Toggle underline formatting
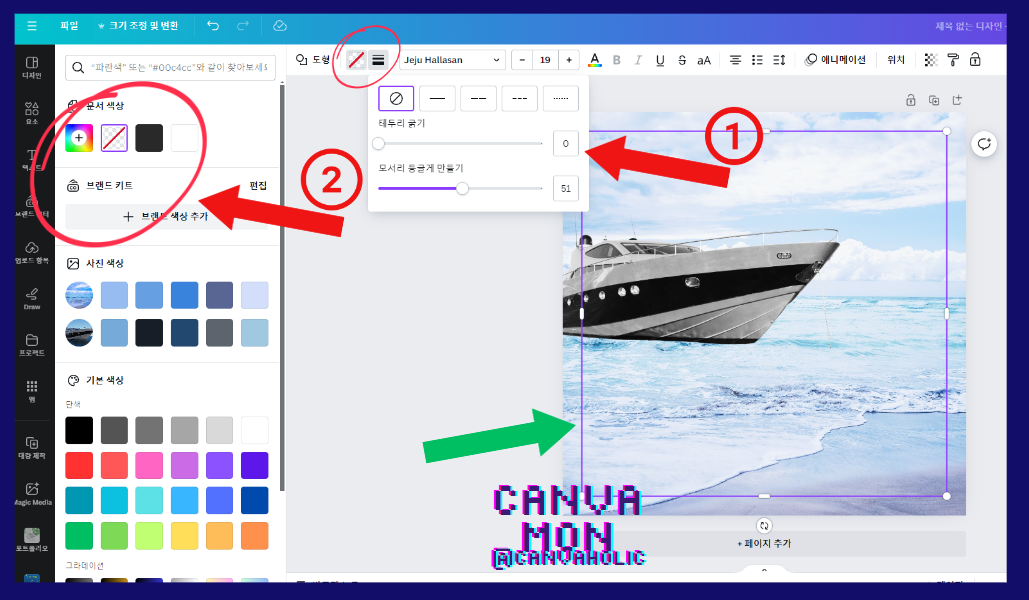The width and height of the screenshot is (1029, 600). [x=660, y=60]
